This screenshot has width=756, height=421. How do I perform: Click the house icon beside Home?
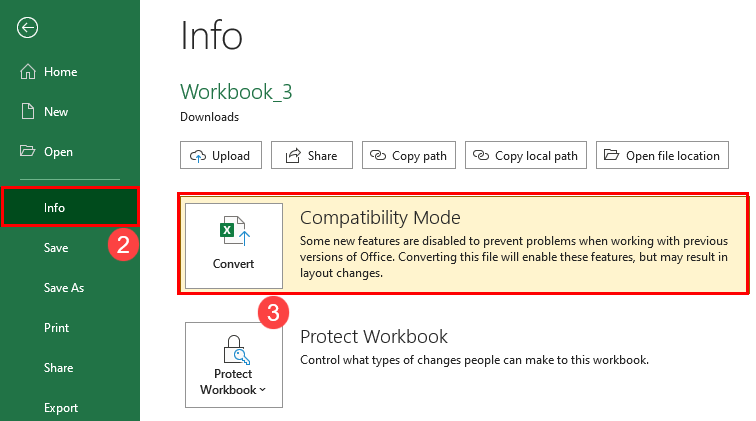click(x=27, y=71)
